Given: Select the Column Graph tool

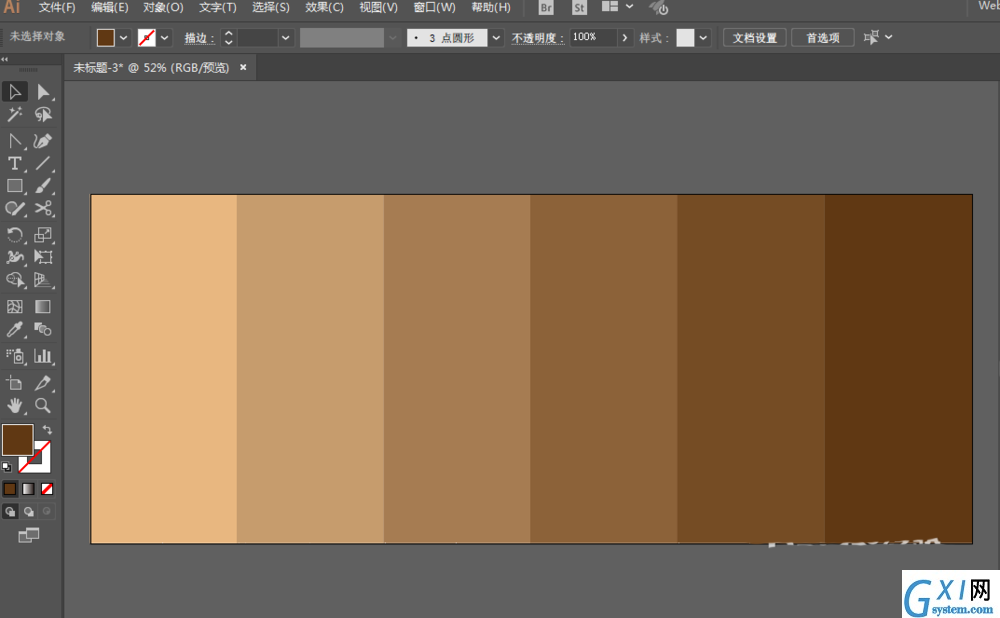Looking at the screenshot, I should click(43, 356).
